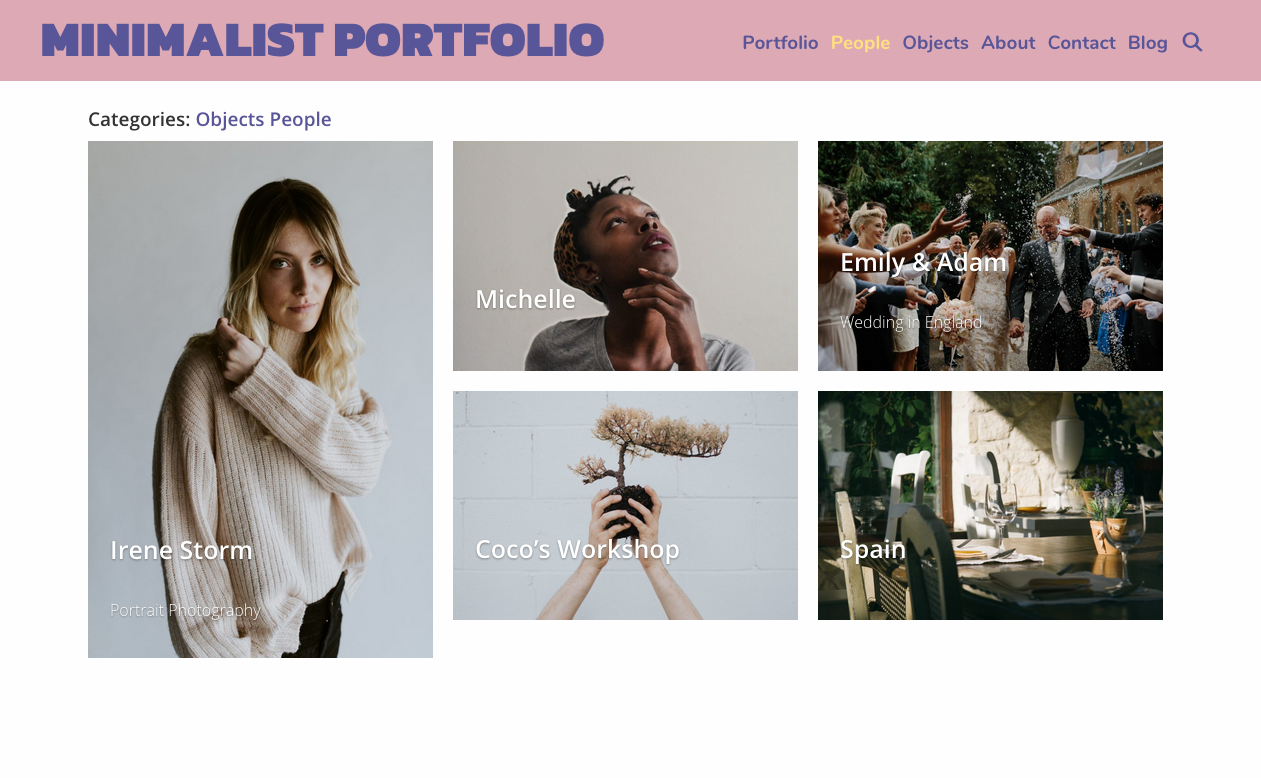Viewport: 1261px width, 778px height.
Task: Open the About page link
Action: point(1008,43)
